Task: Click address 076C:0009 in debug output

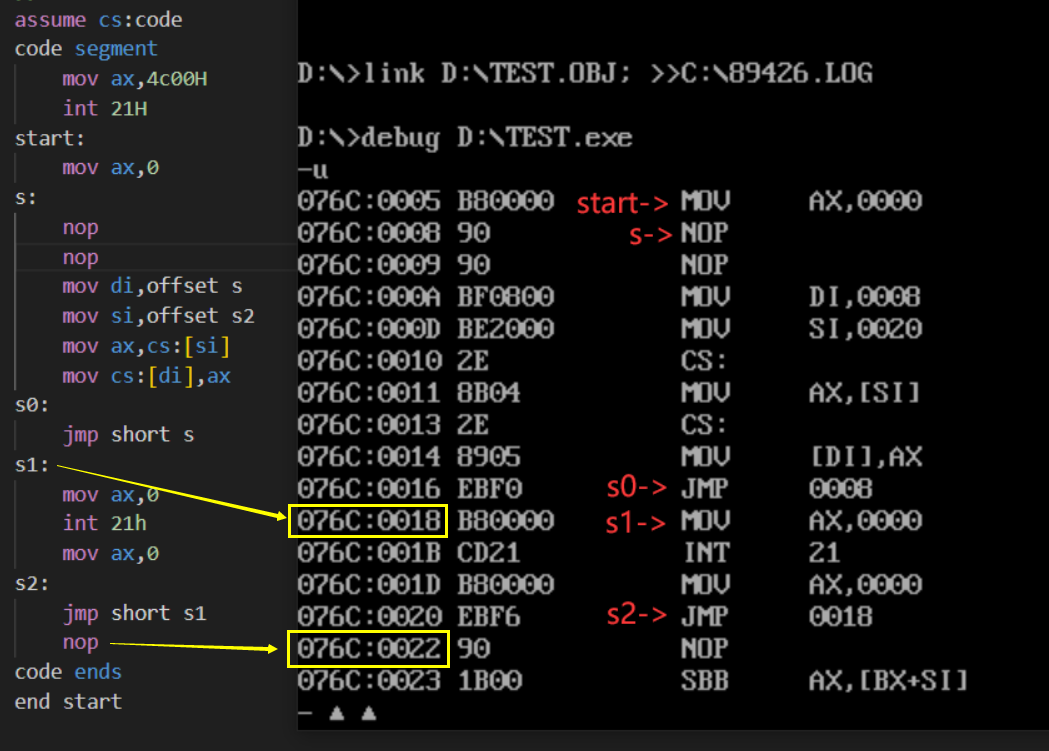Action: pos(369,265)
